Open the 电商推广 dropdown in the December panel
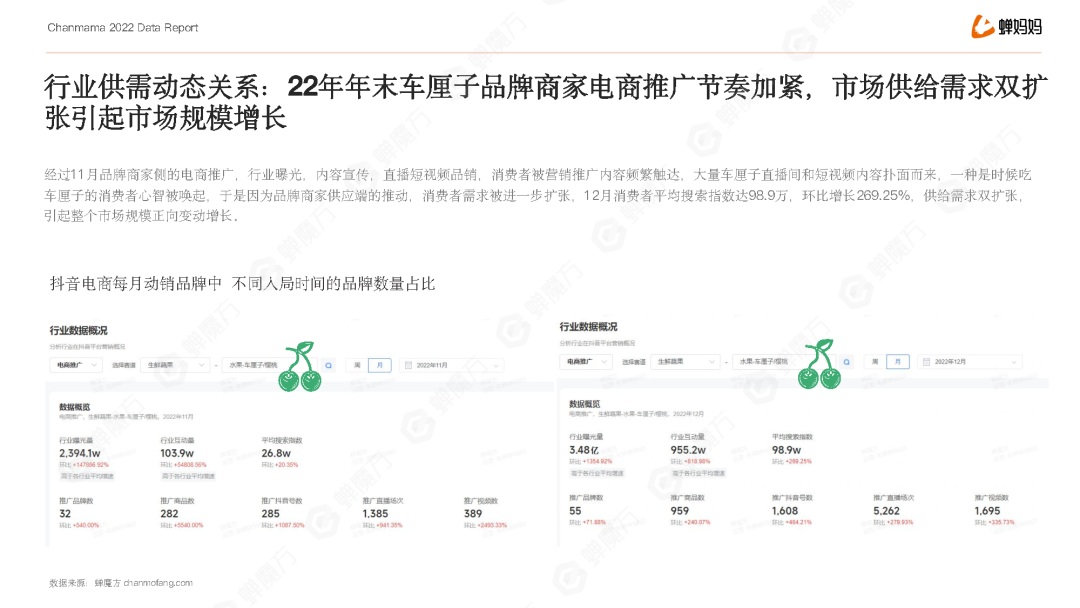 click(x=585, y=361)
